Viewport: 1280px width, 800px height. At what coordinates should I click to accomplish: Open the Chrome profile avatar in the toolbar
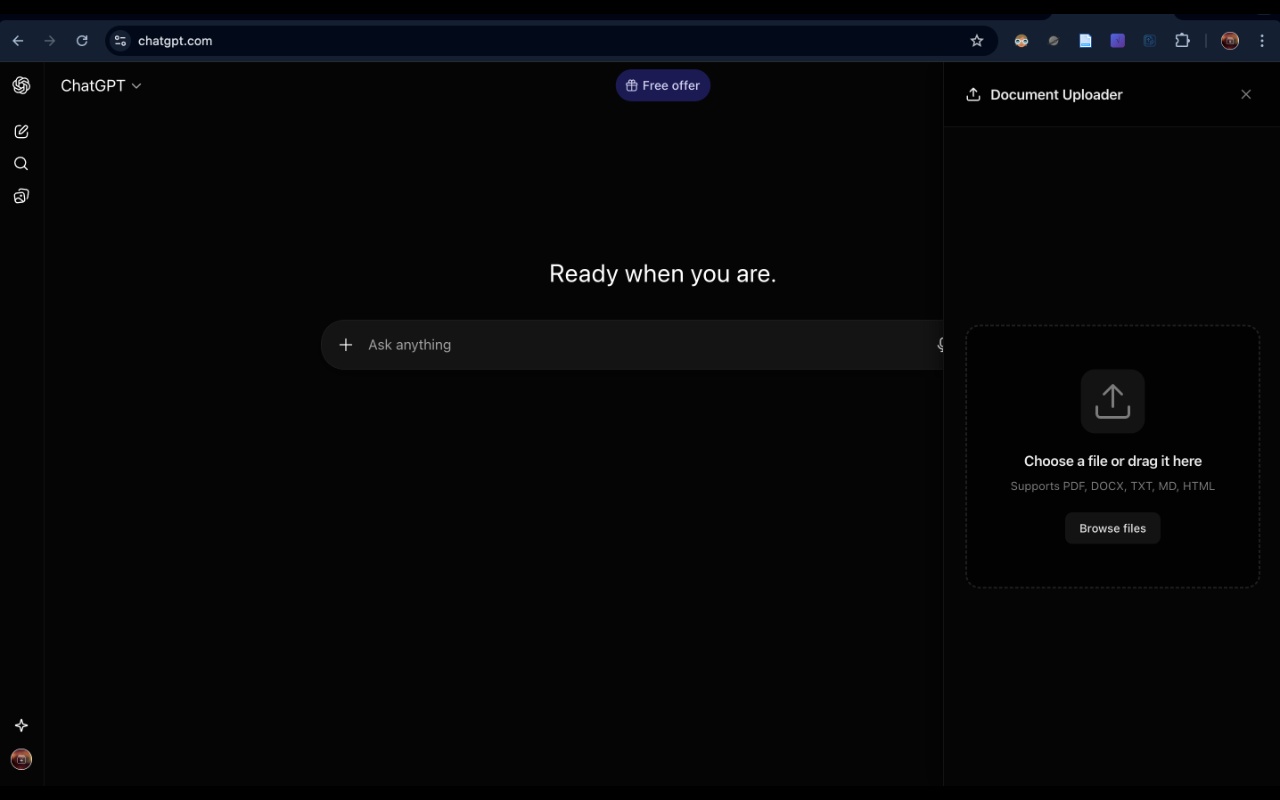(x=1230, y=41)
